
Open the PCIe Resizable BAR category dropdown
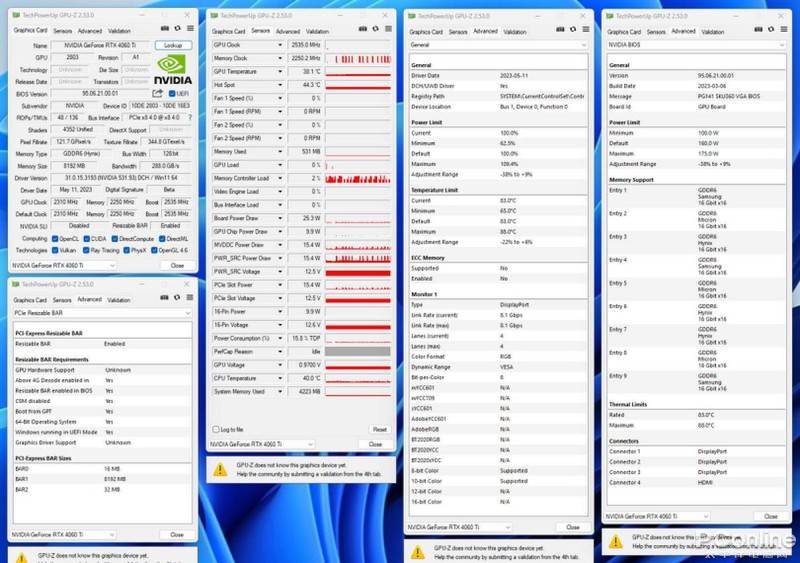tap(102, 313)
